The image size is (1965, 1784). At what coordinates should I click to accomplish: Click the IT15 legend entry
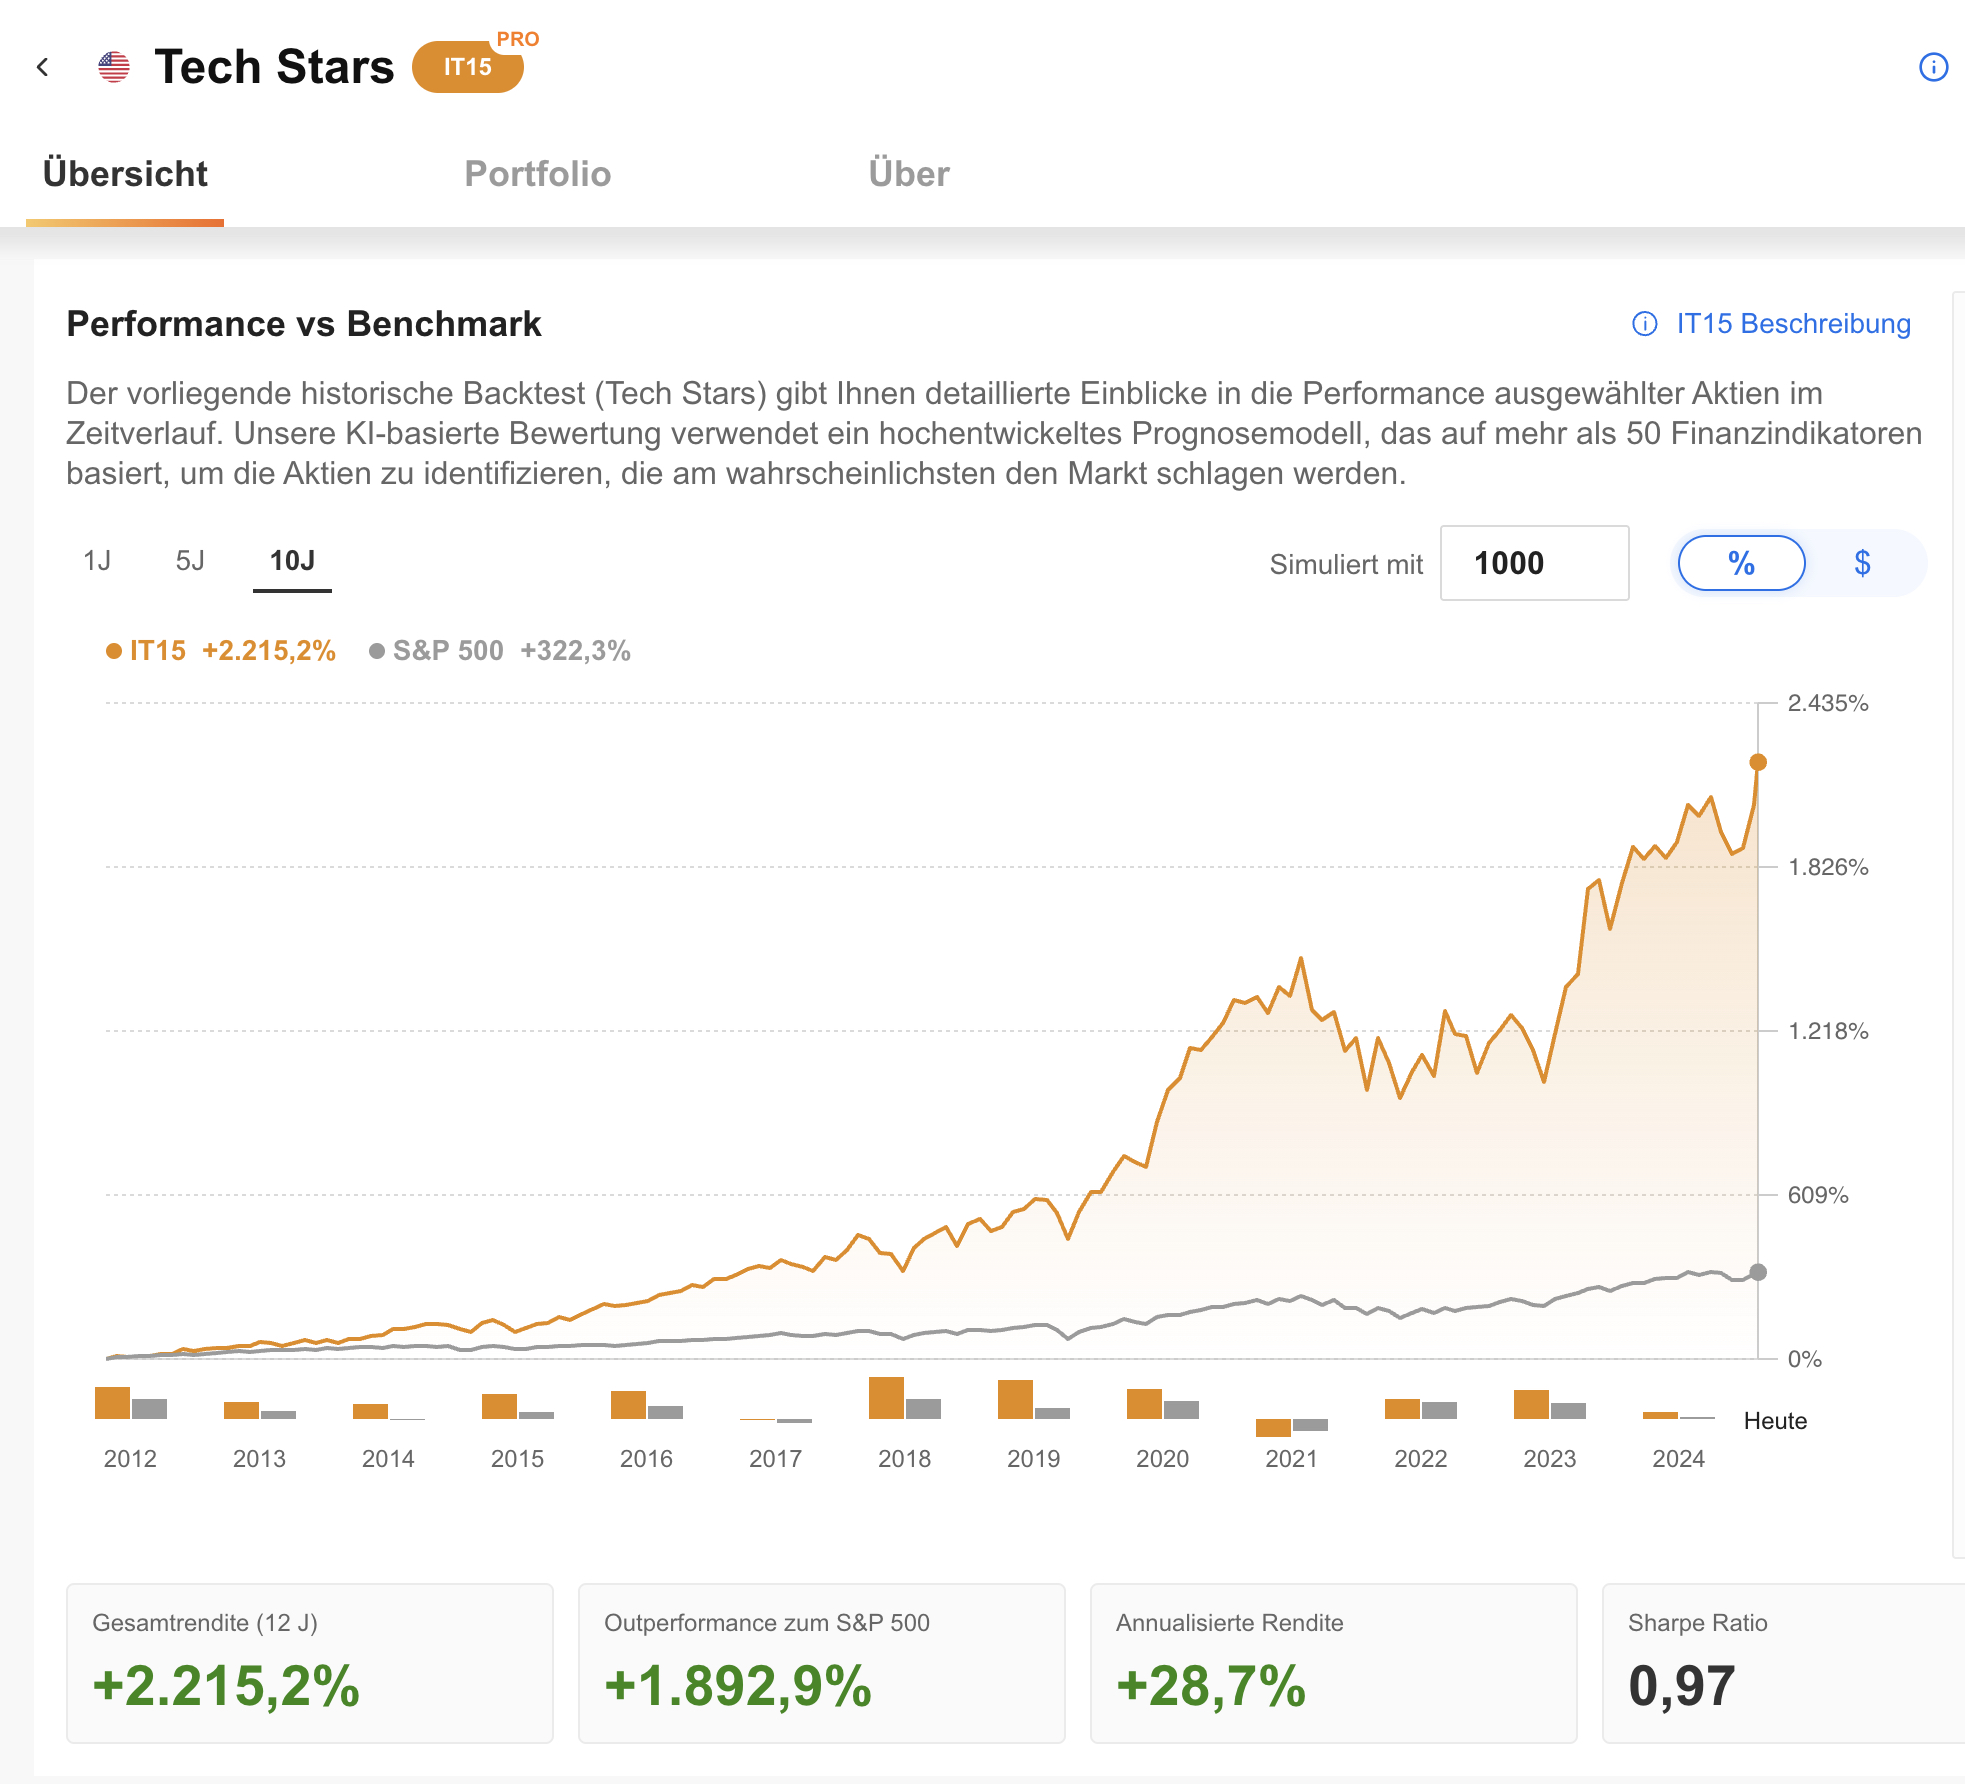221,651
